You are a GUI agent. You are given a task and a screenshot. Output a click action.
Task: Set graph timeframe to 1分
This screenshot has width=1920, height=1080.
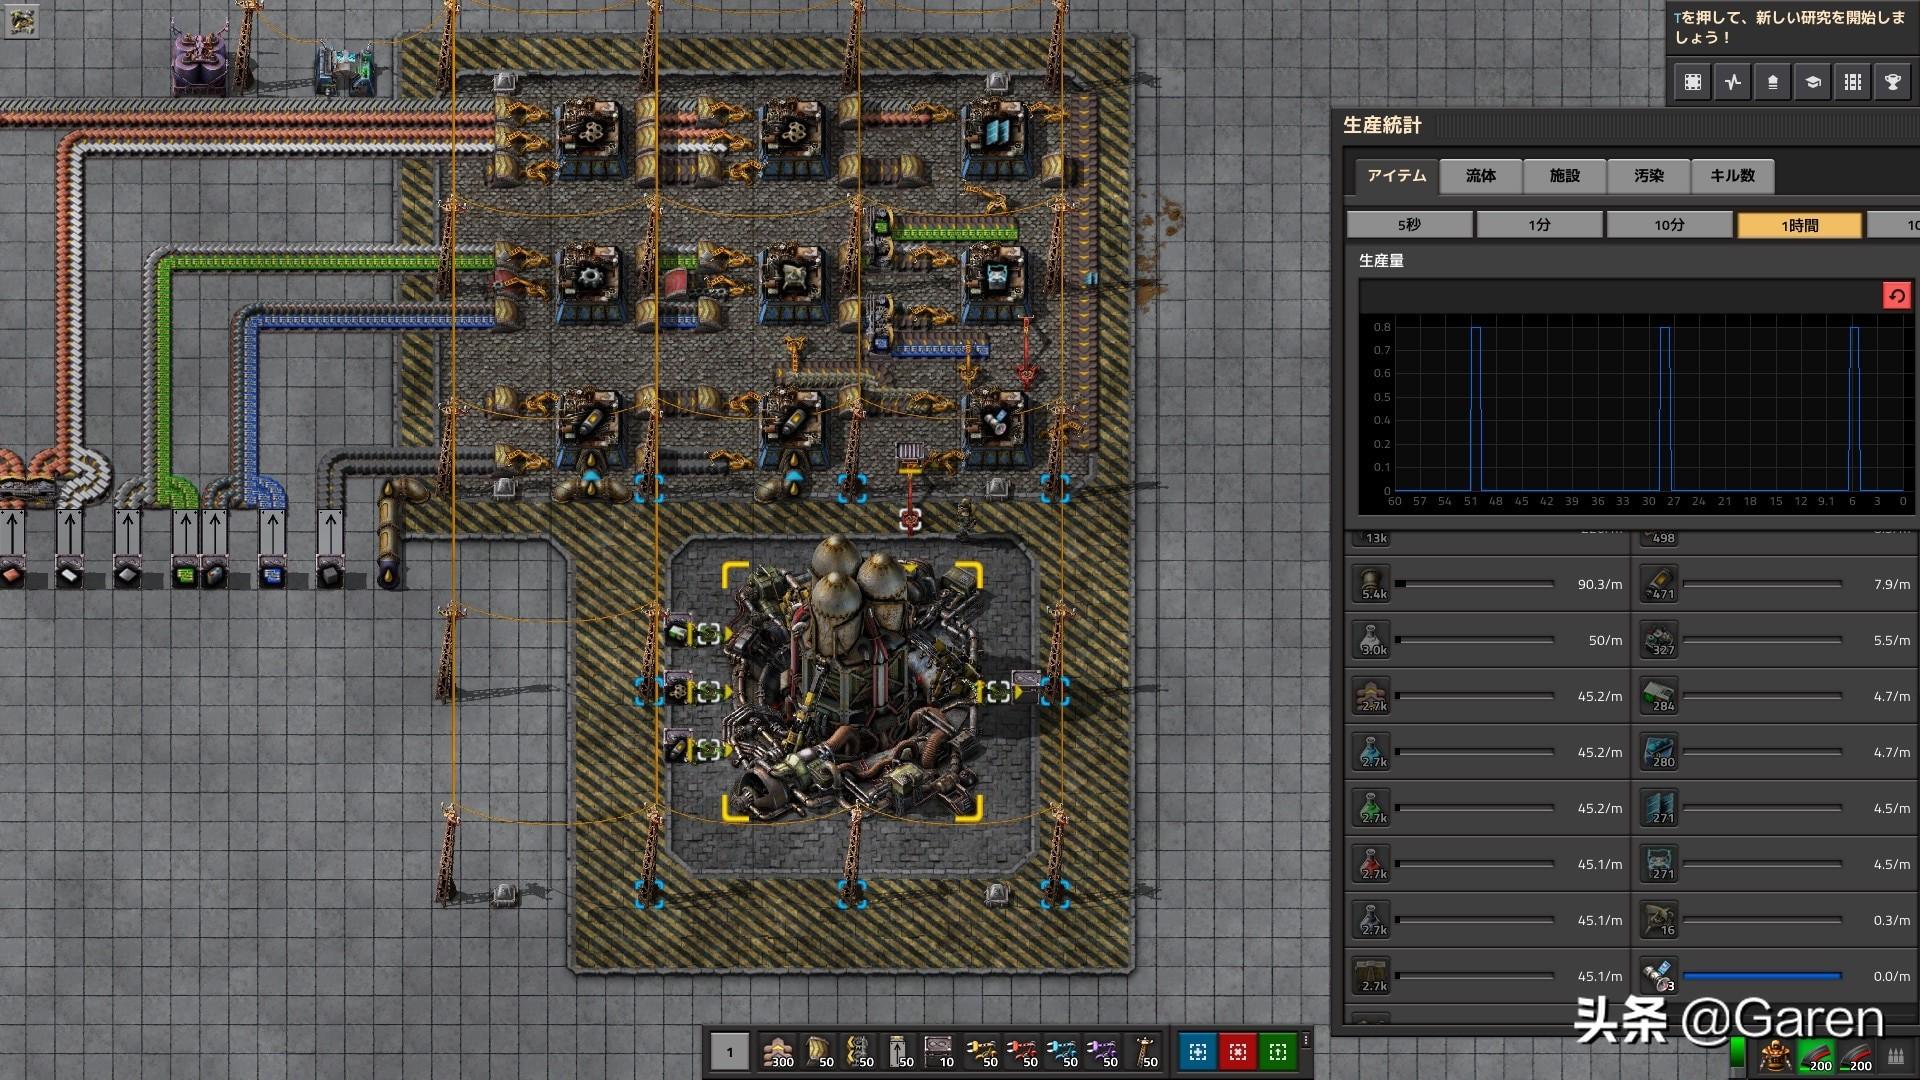1539,225
